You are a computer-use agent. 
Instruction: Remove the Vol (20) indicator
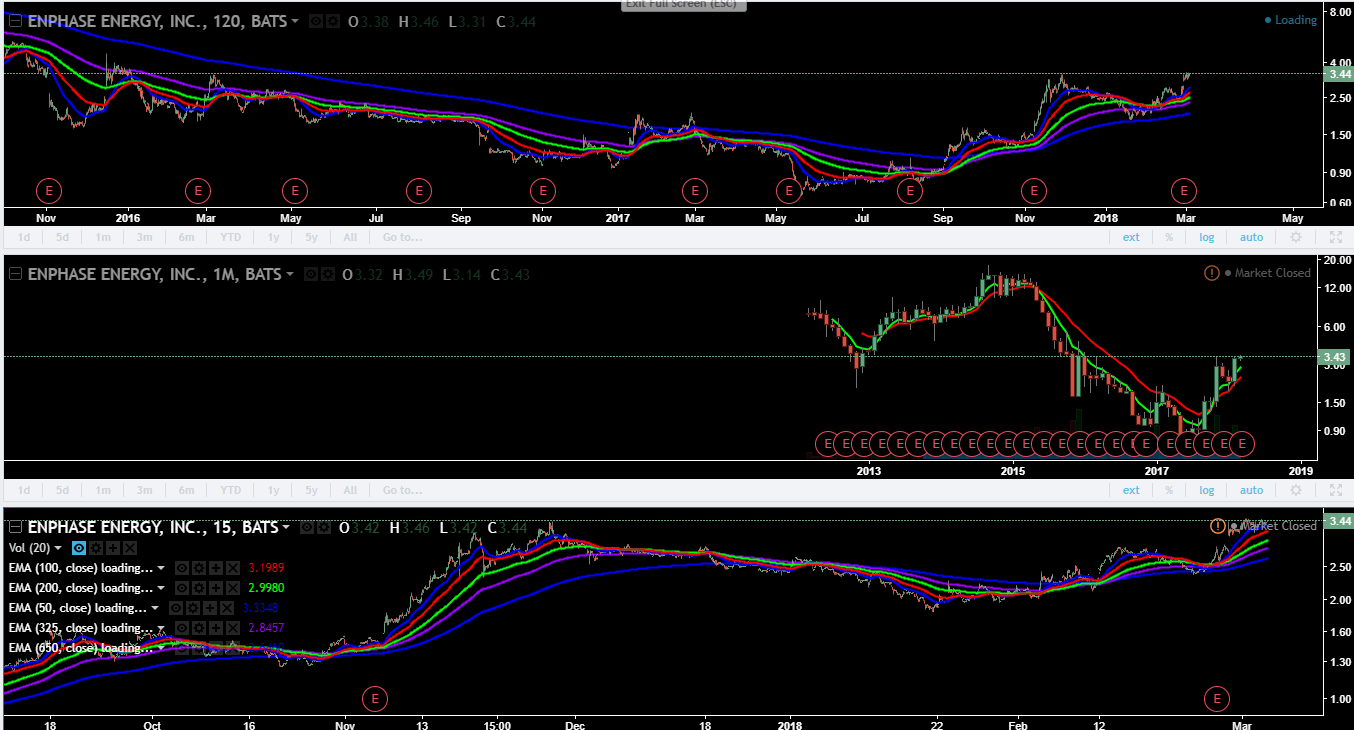tap(130, 548)
